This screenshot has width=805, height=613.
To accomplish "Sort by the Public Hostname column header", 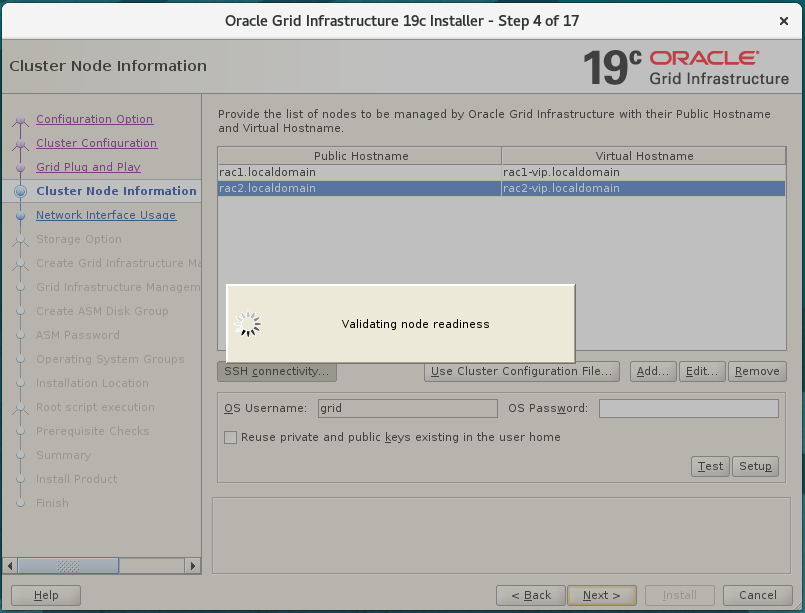I will coord(360,156).
